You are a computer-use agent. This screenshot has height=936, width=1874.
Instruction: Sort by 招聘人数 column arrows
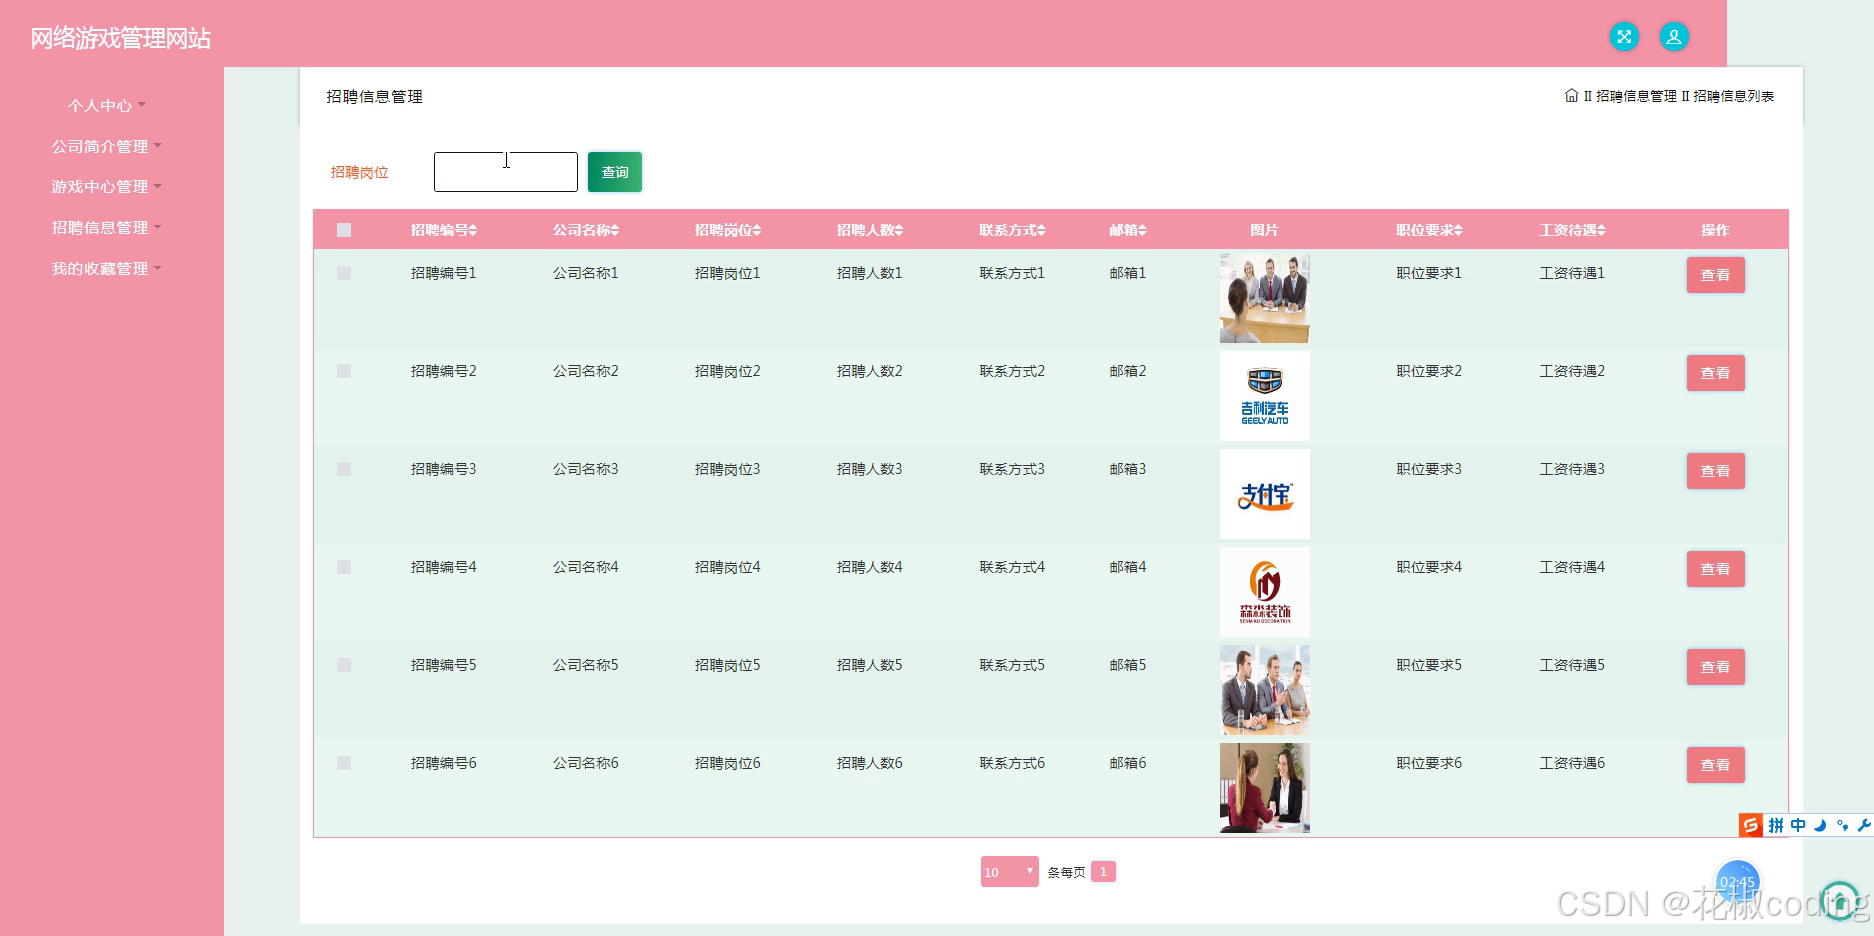tap(899, 230)
